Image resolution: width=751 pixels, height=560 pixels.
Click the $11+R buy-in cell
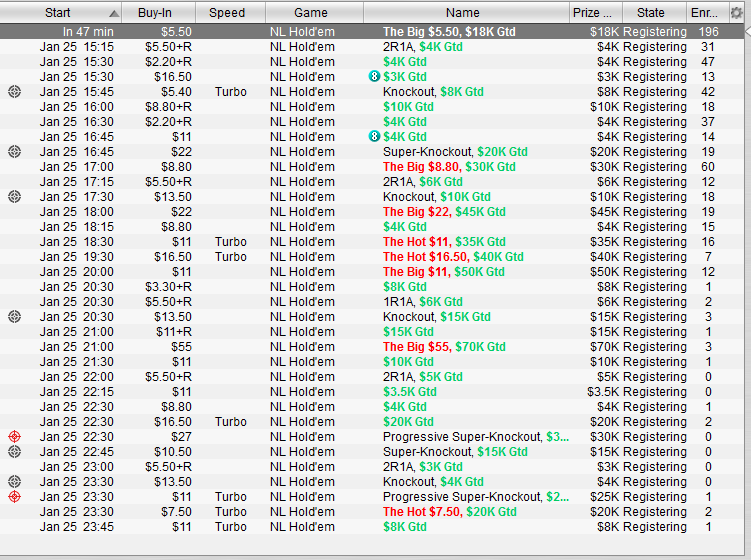point(173,331)
